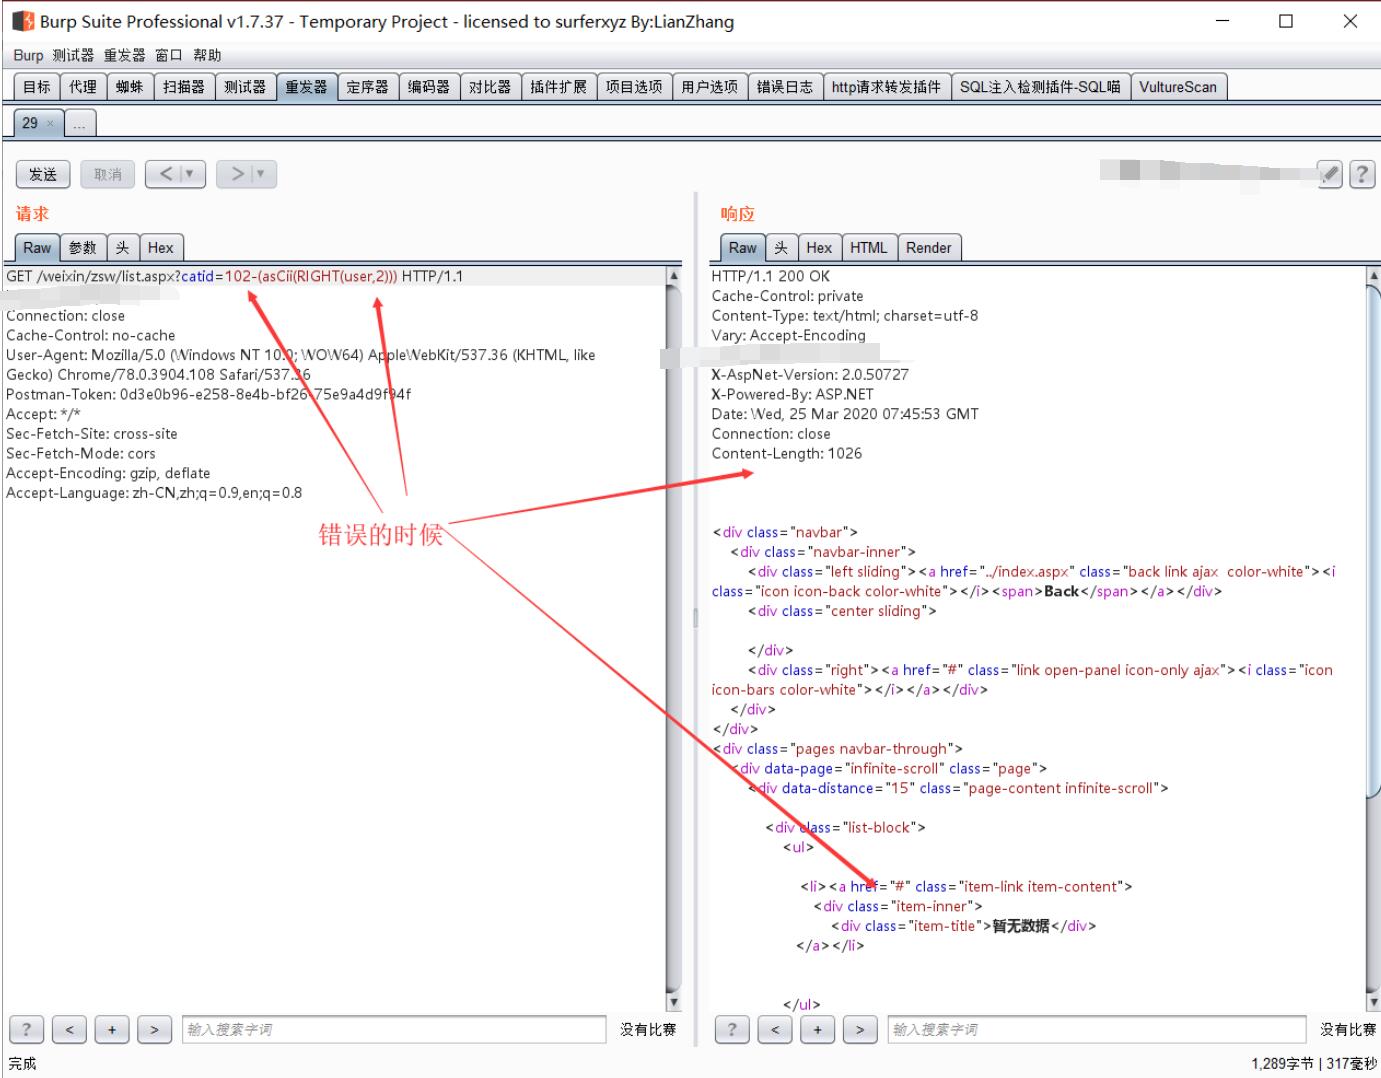Select the request Hex tab
The width and height of the screenshot is (1381, 1078).
click(x=160, y=248)
